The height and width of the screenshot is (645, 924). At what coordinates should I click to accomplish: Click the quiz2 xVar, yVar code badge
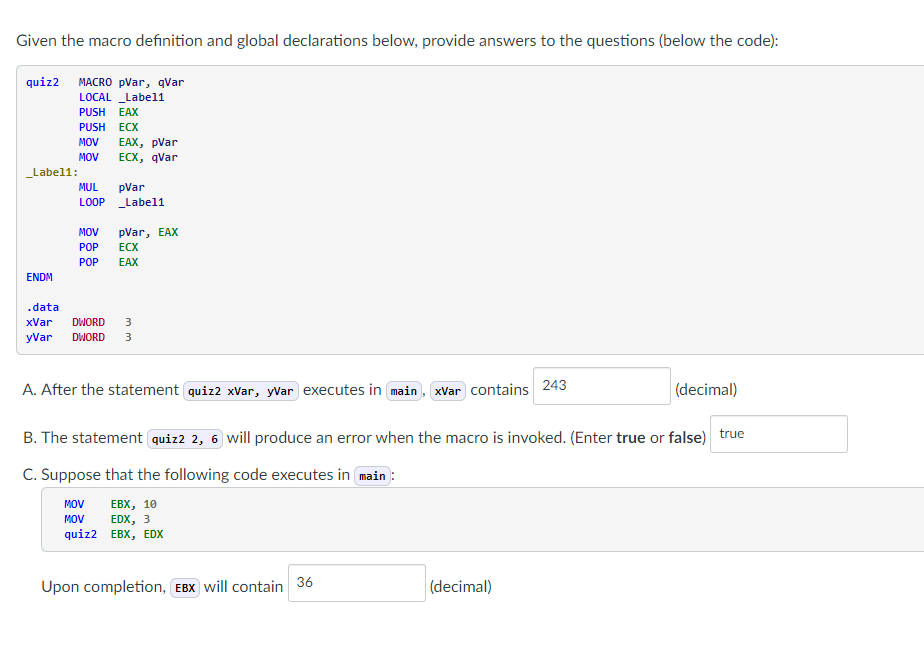[240, 391]
